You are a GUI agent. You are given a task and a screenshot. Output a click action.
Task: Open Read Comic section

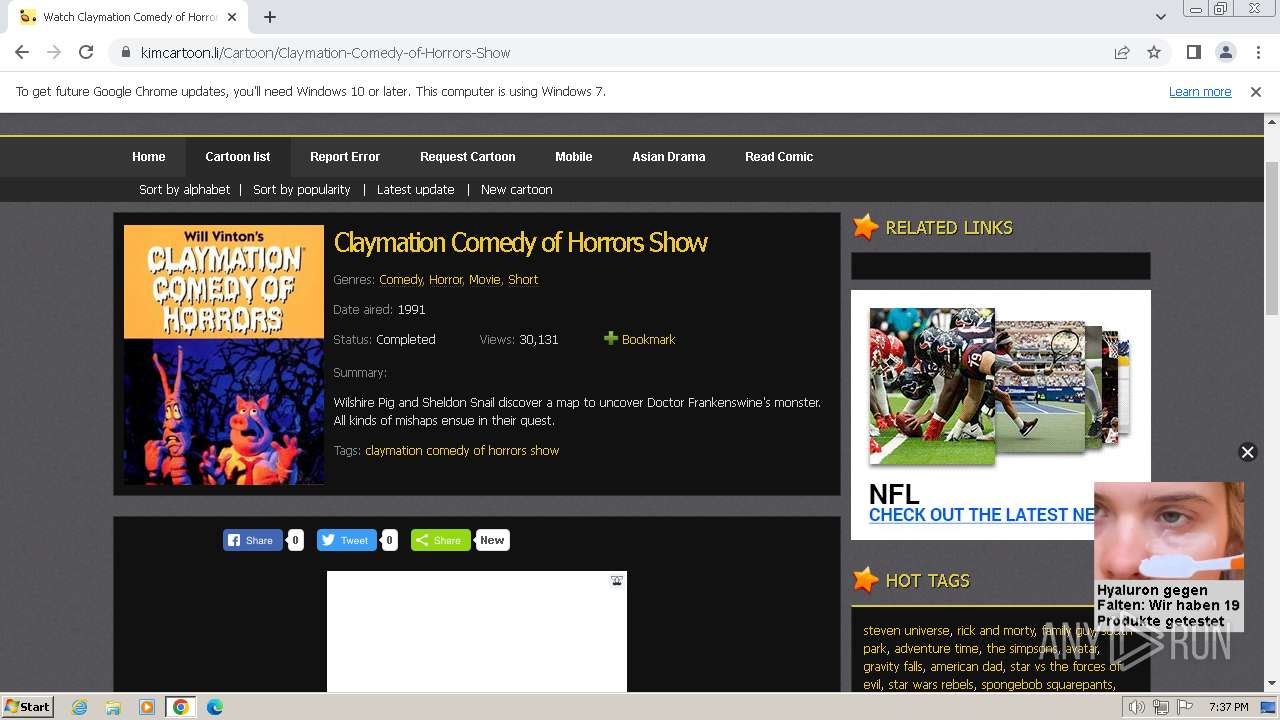click(779, 157)
